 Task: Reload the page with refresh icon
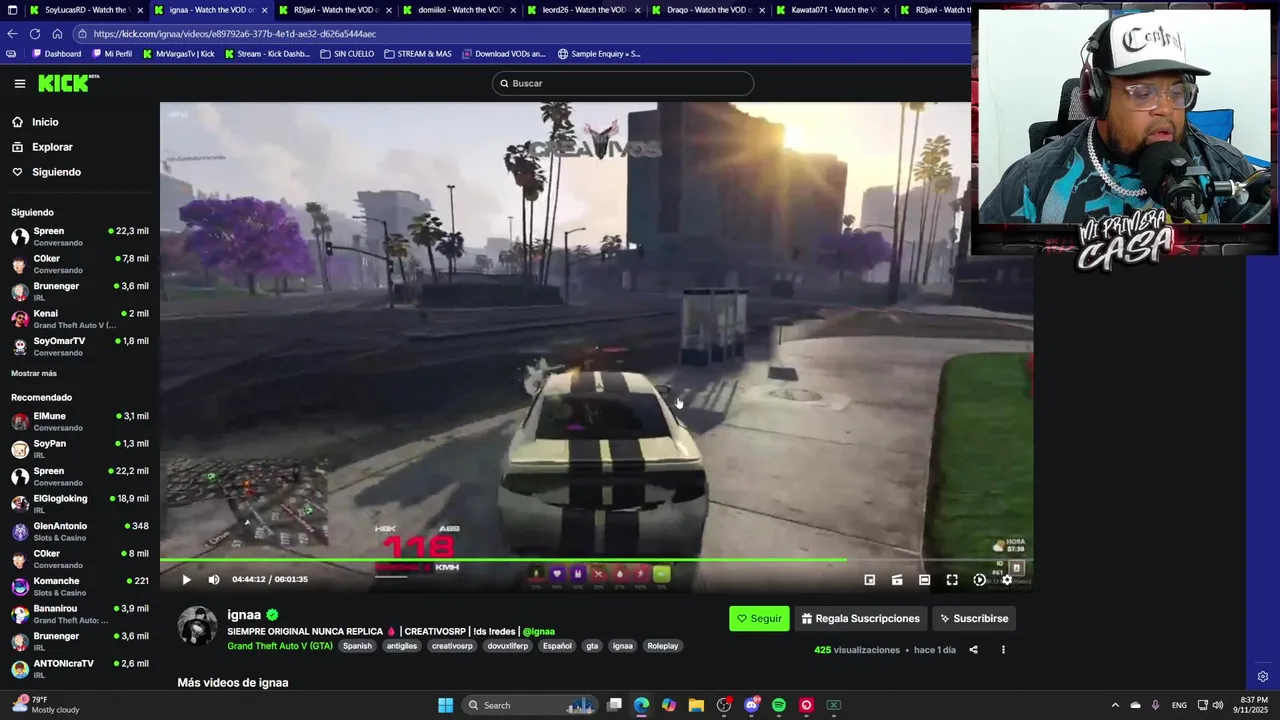coord(35,33)
